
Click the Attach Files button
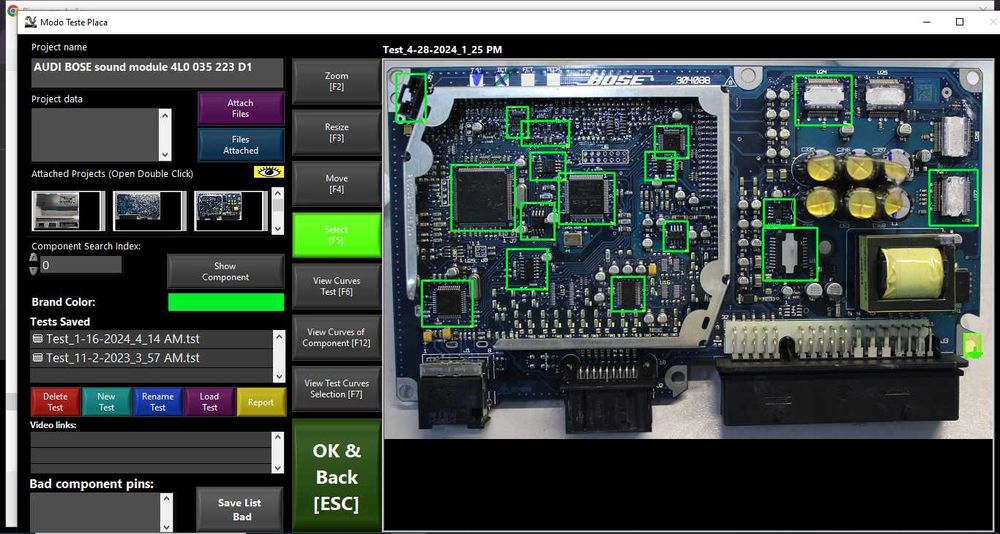[x=240, y=108]
